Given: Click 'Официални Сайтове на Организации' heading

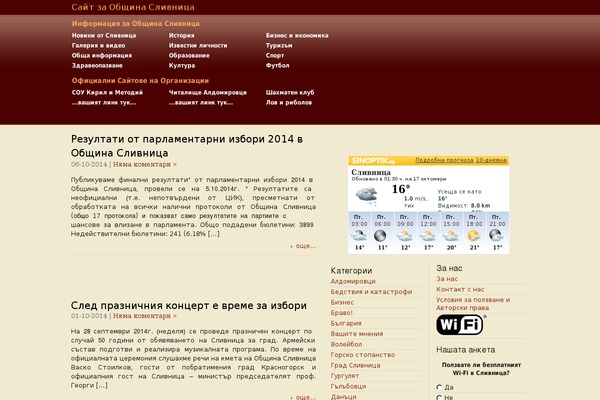Looking at the screenshot, I should coord(140,80).
